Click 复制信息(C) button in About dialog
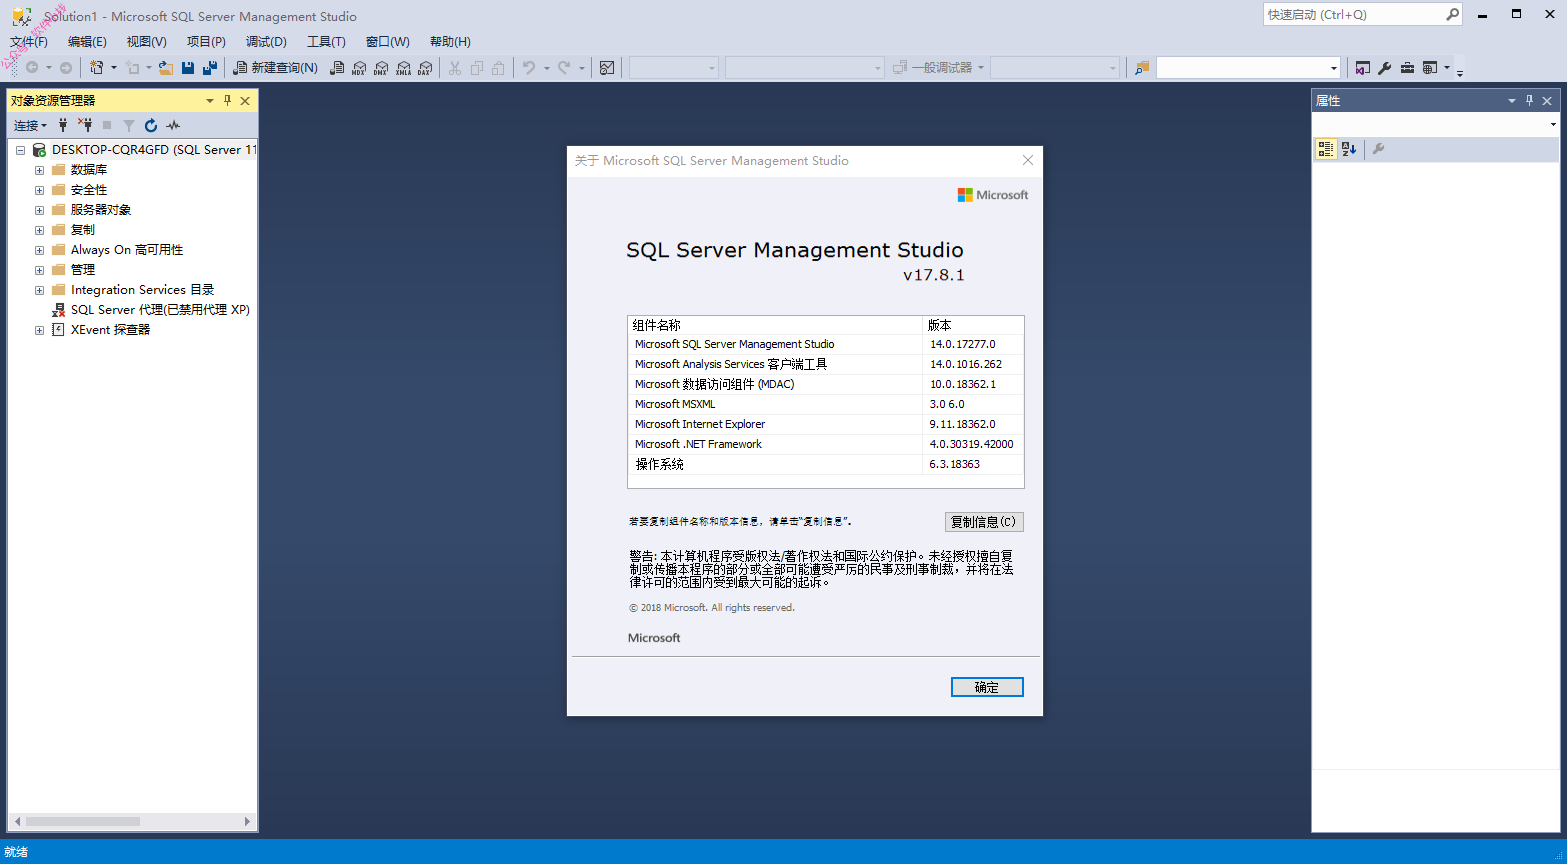This screenshot has width=1567, height=864. [x=984, y=522]
